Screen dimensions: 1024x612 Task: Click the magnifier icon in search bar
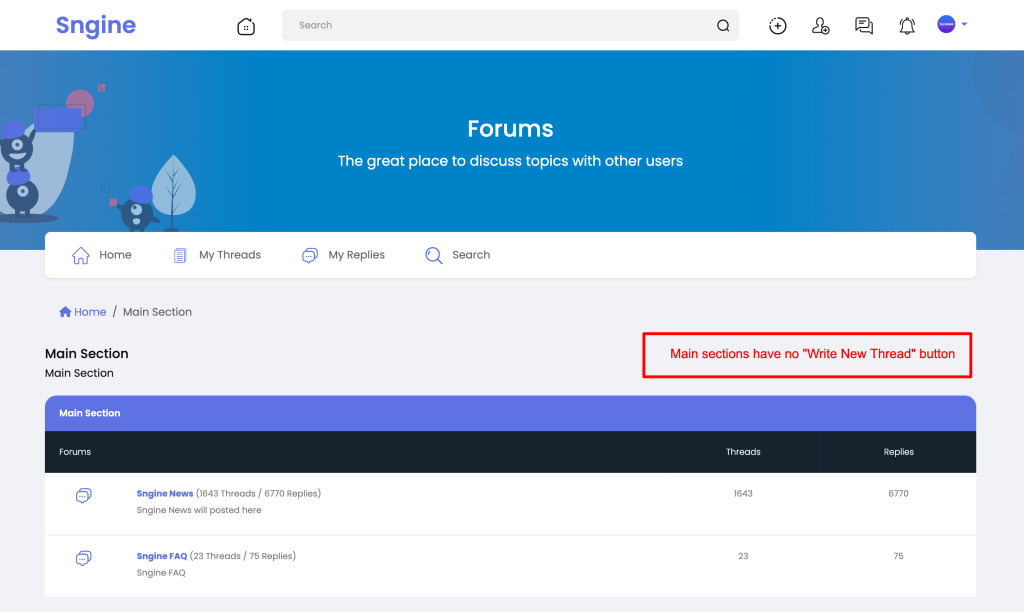[x=723, y=25]
